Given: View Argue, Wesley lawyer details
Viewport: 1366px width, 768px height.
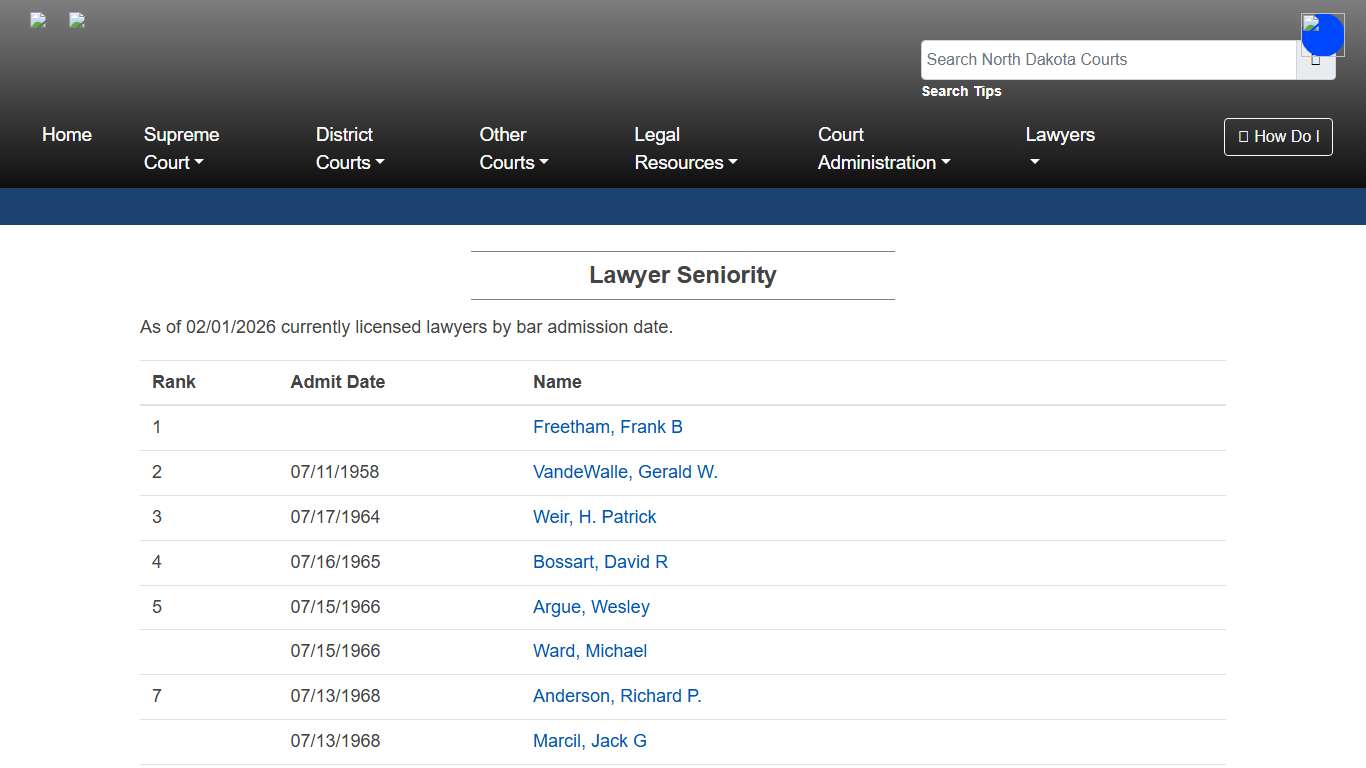Looking at the screenshot, I should pyautogui.click(x=591, y=607).
